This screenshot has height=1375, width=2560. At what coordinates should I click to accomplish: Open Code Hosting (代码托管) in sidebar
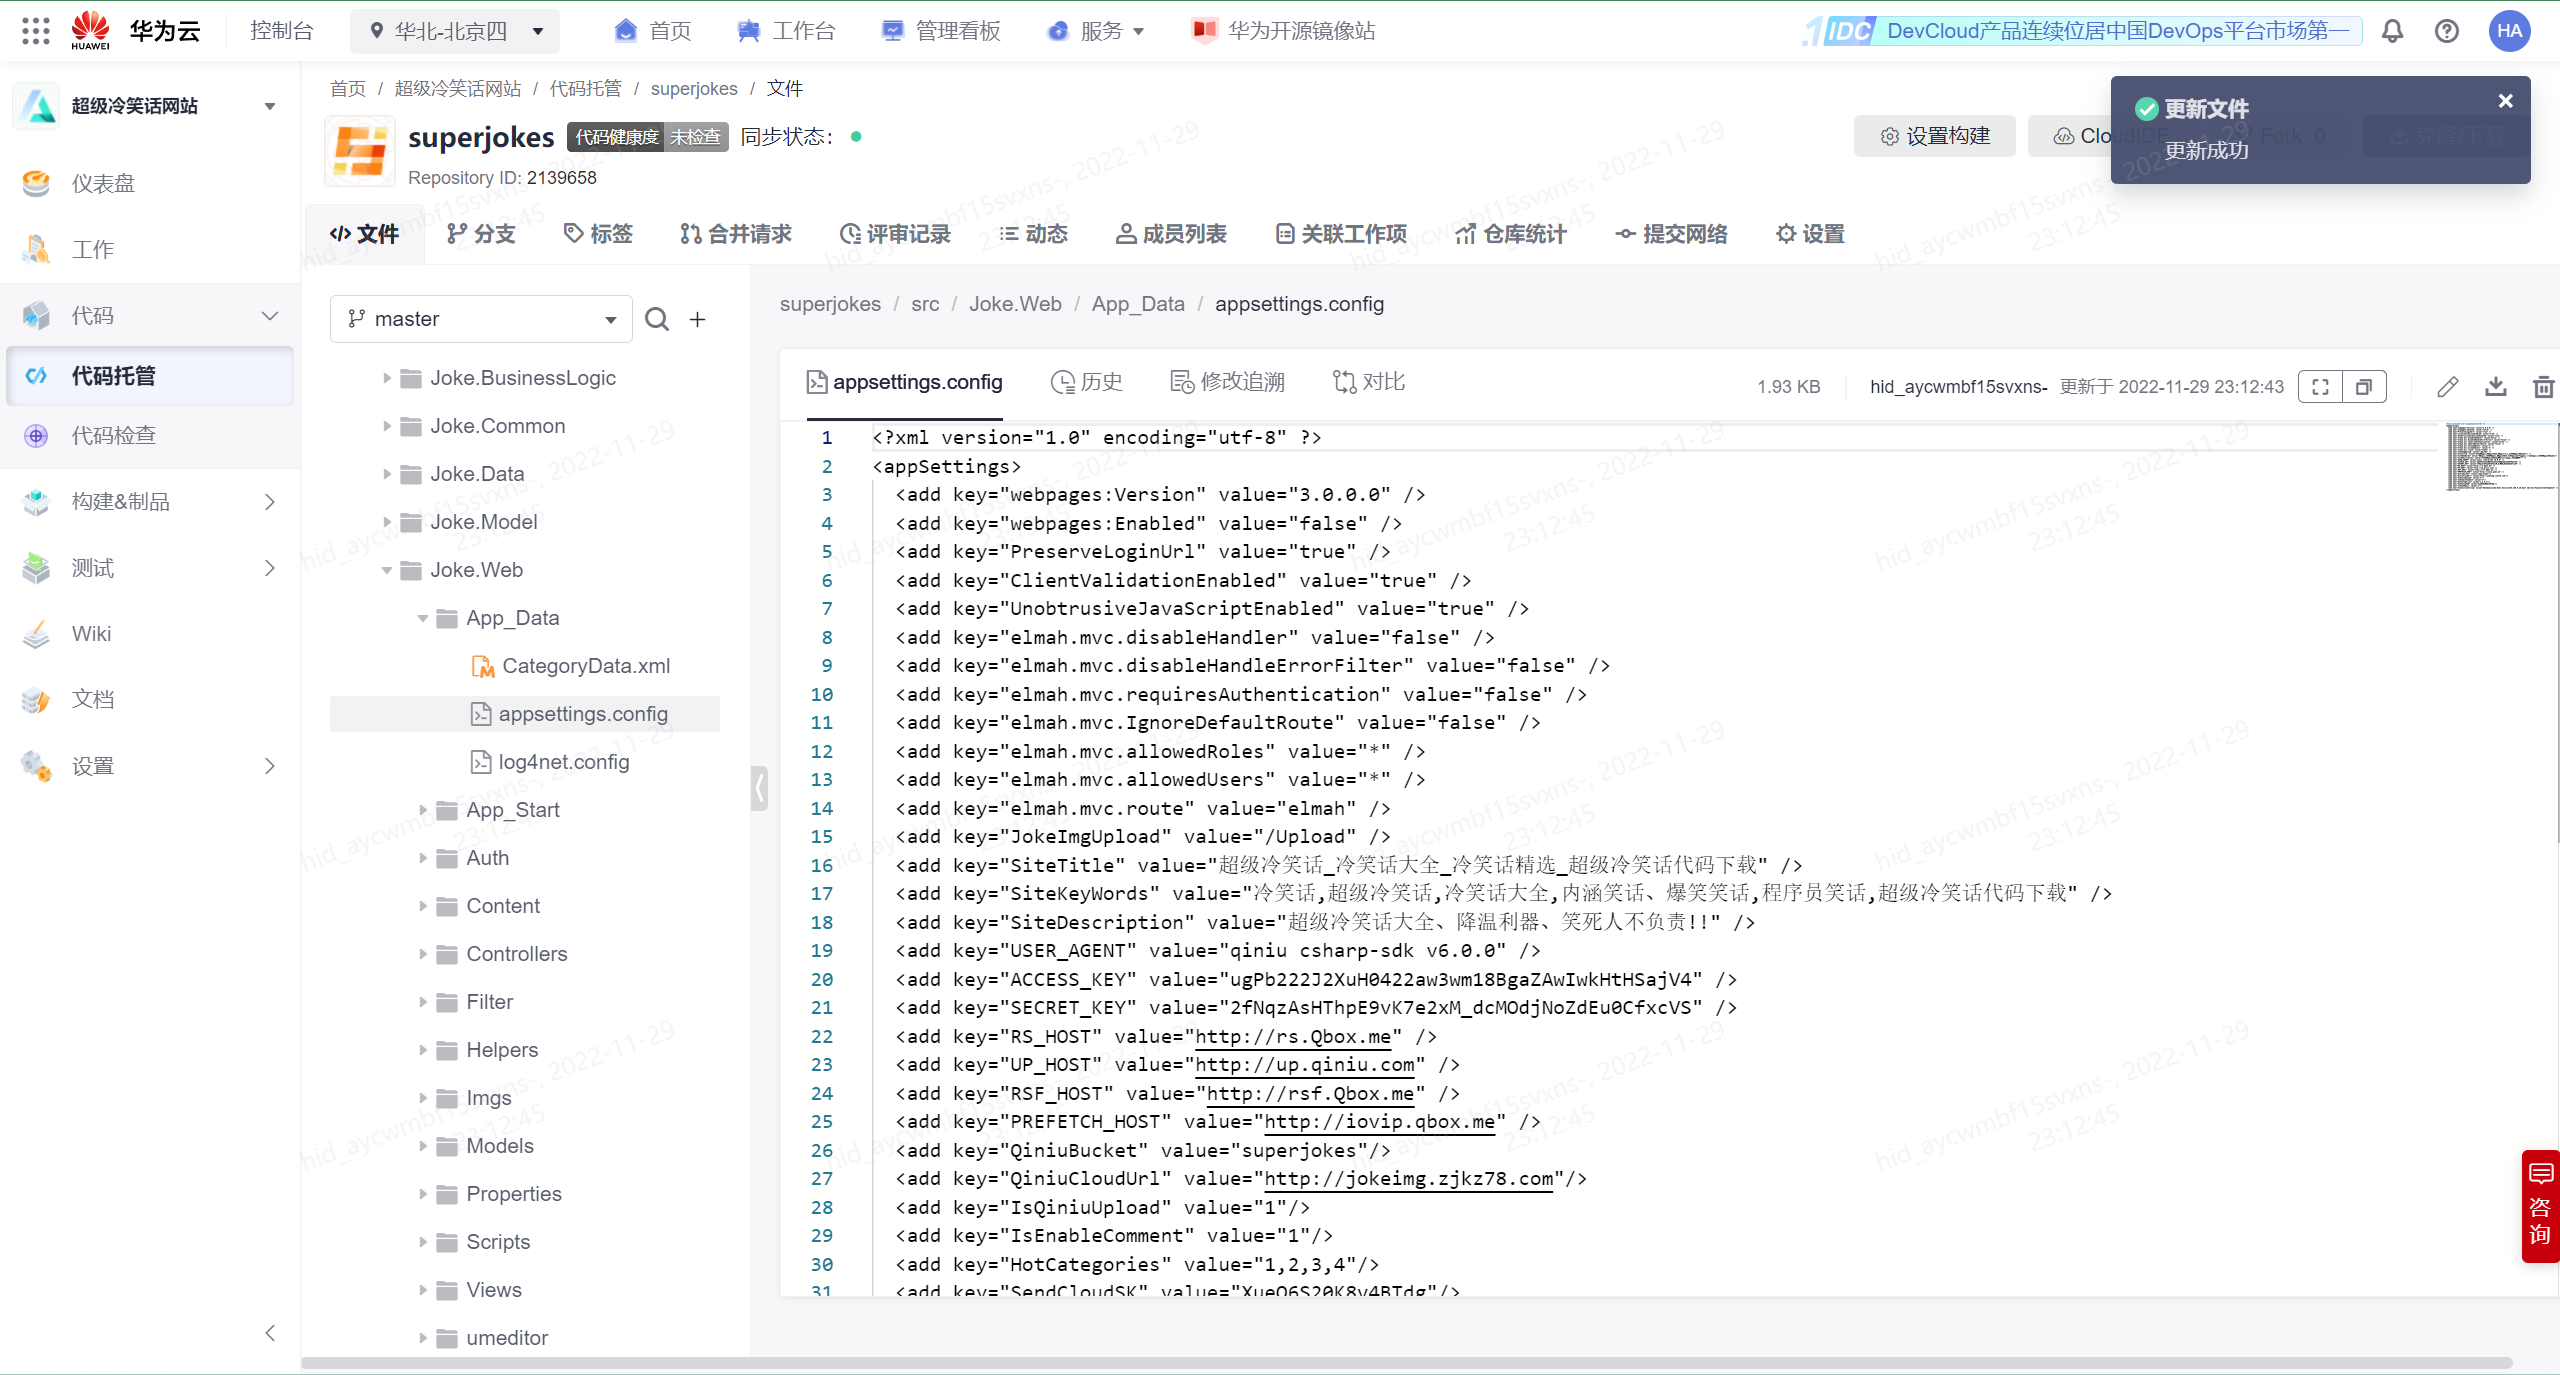(150, 376)
